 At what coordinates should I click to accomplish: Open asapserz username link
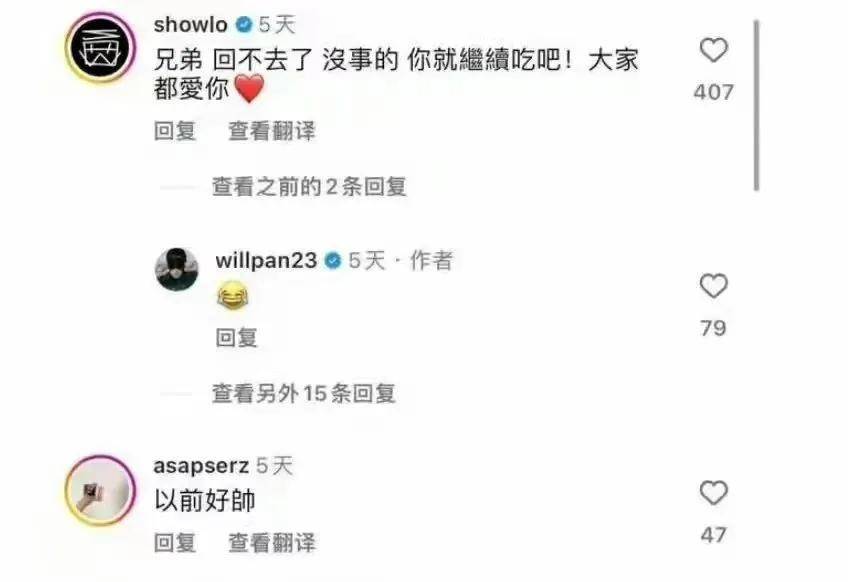tap(201, 466)
